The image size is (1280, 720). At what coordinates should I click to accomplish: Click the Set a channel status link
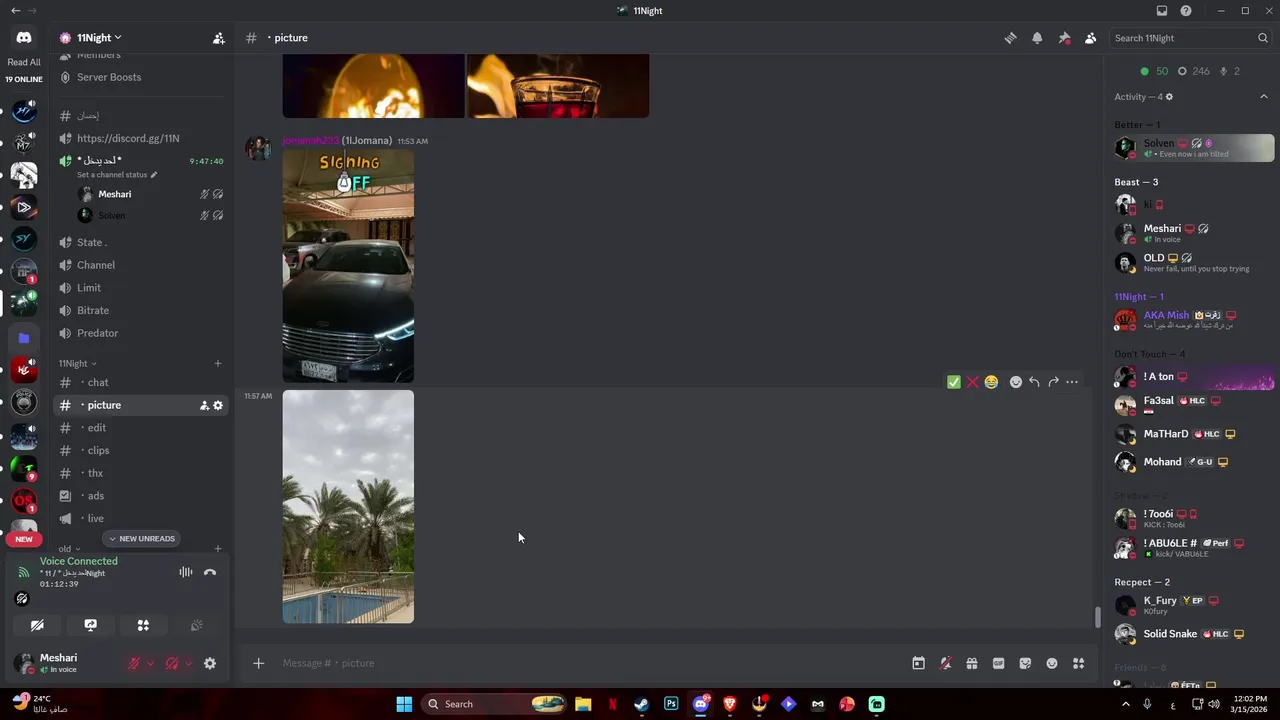point(117,175)
